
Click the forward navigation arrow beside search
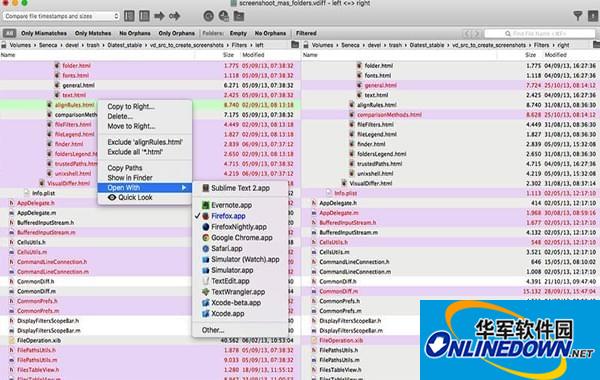476,34
